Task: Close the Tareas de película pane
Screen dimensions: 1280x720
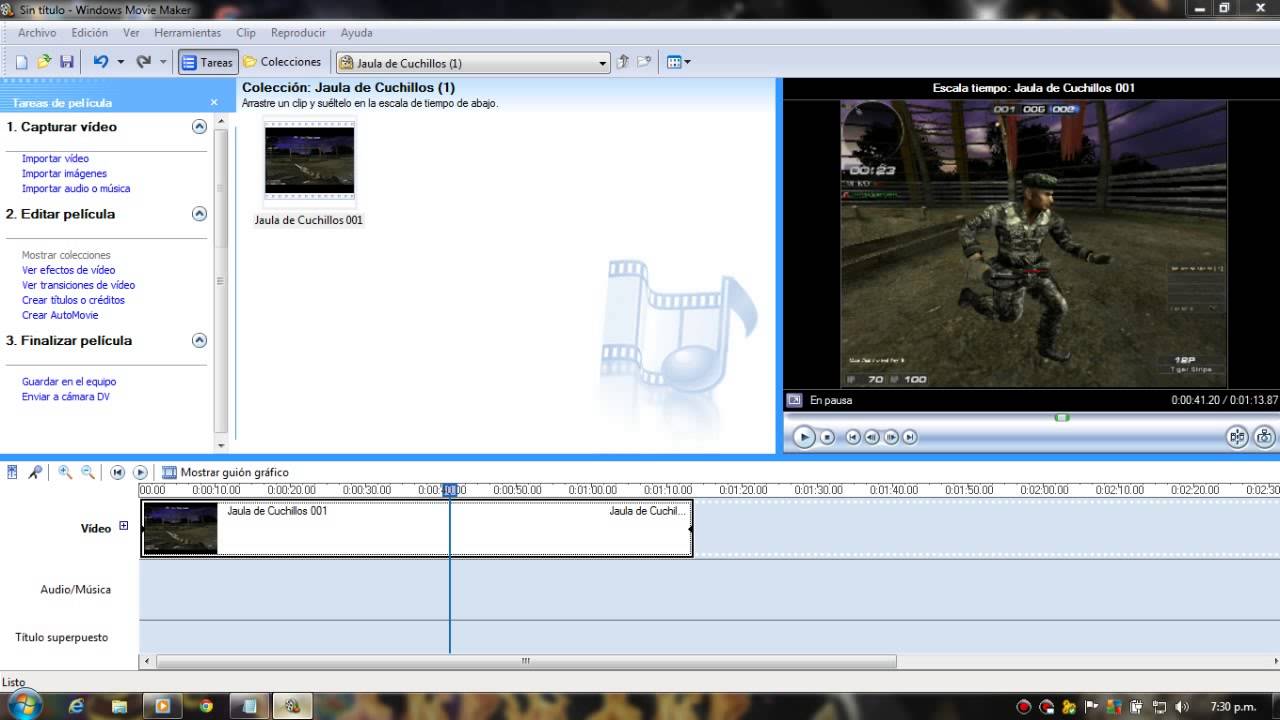Action: (214, 102)
